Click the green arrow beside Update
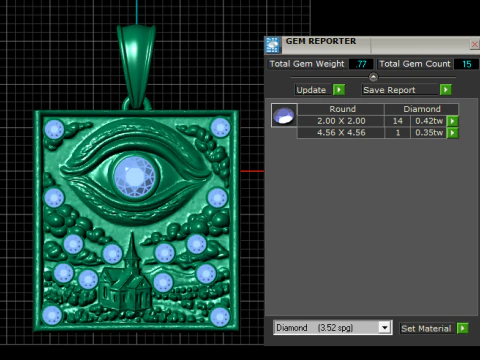Screen dimensions: 480x360 click(x=339, y=90)
